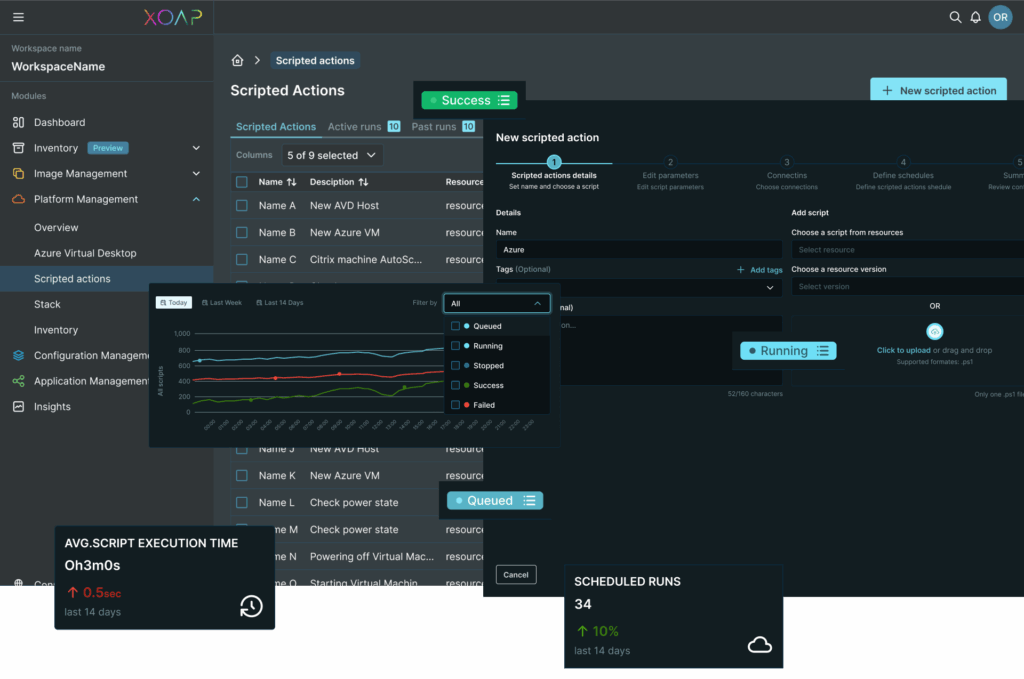
Task: Click the list icon on Success badge
Action: tap(505, 100)
